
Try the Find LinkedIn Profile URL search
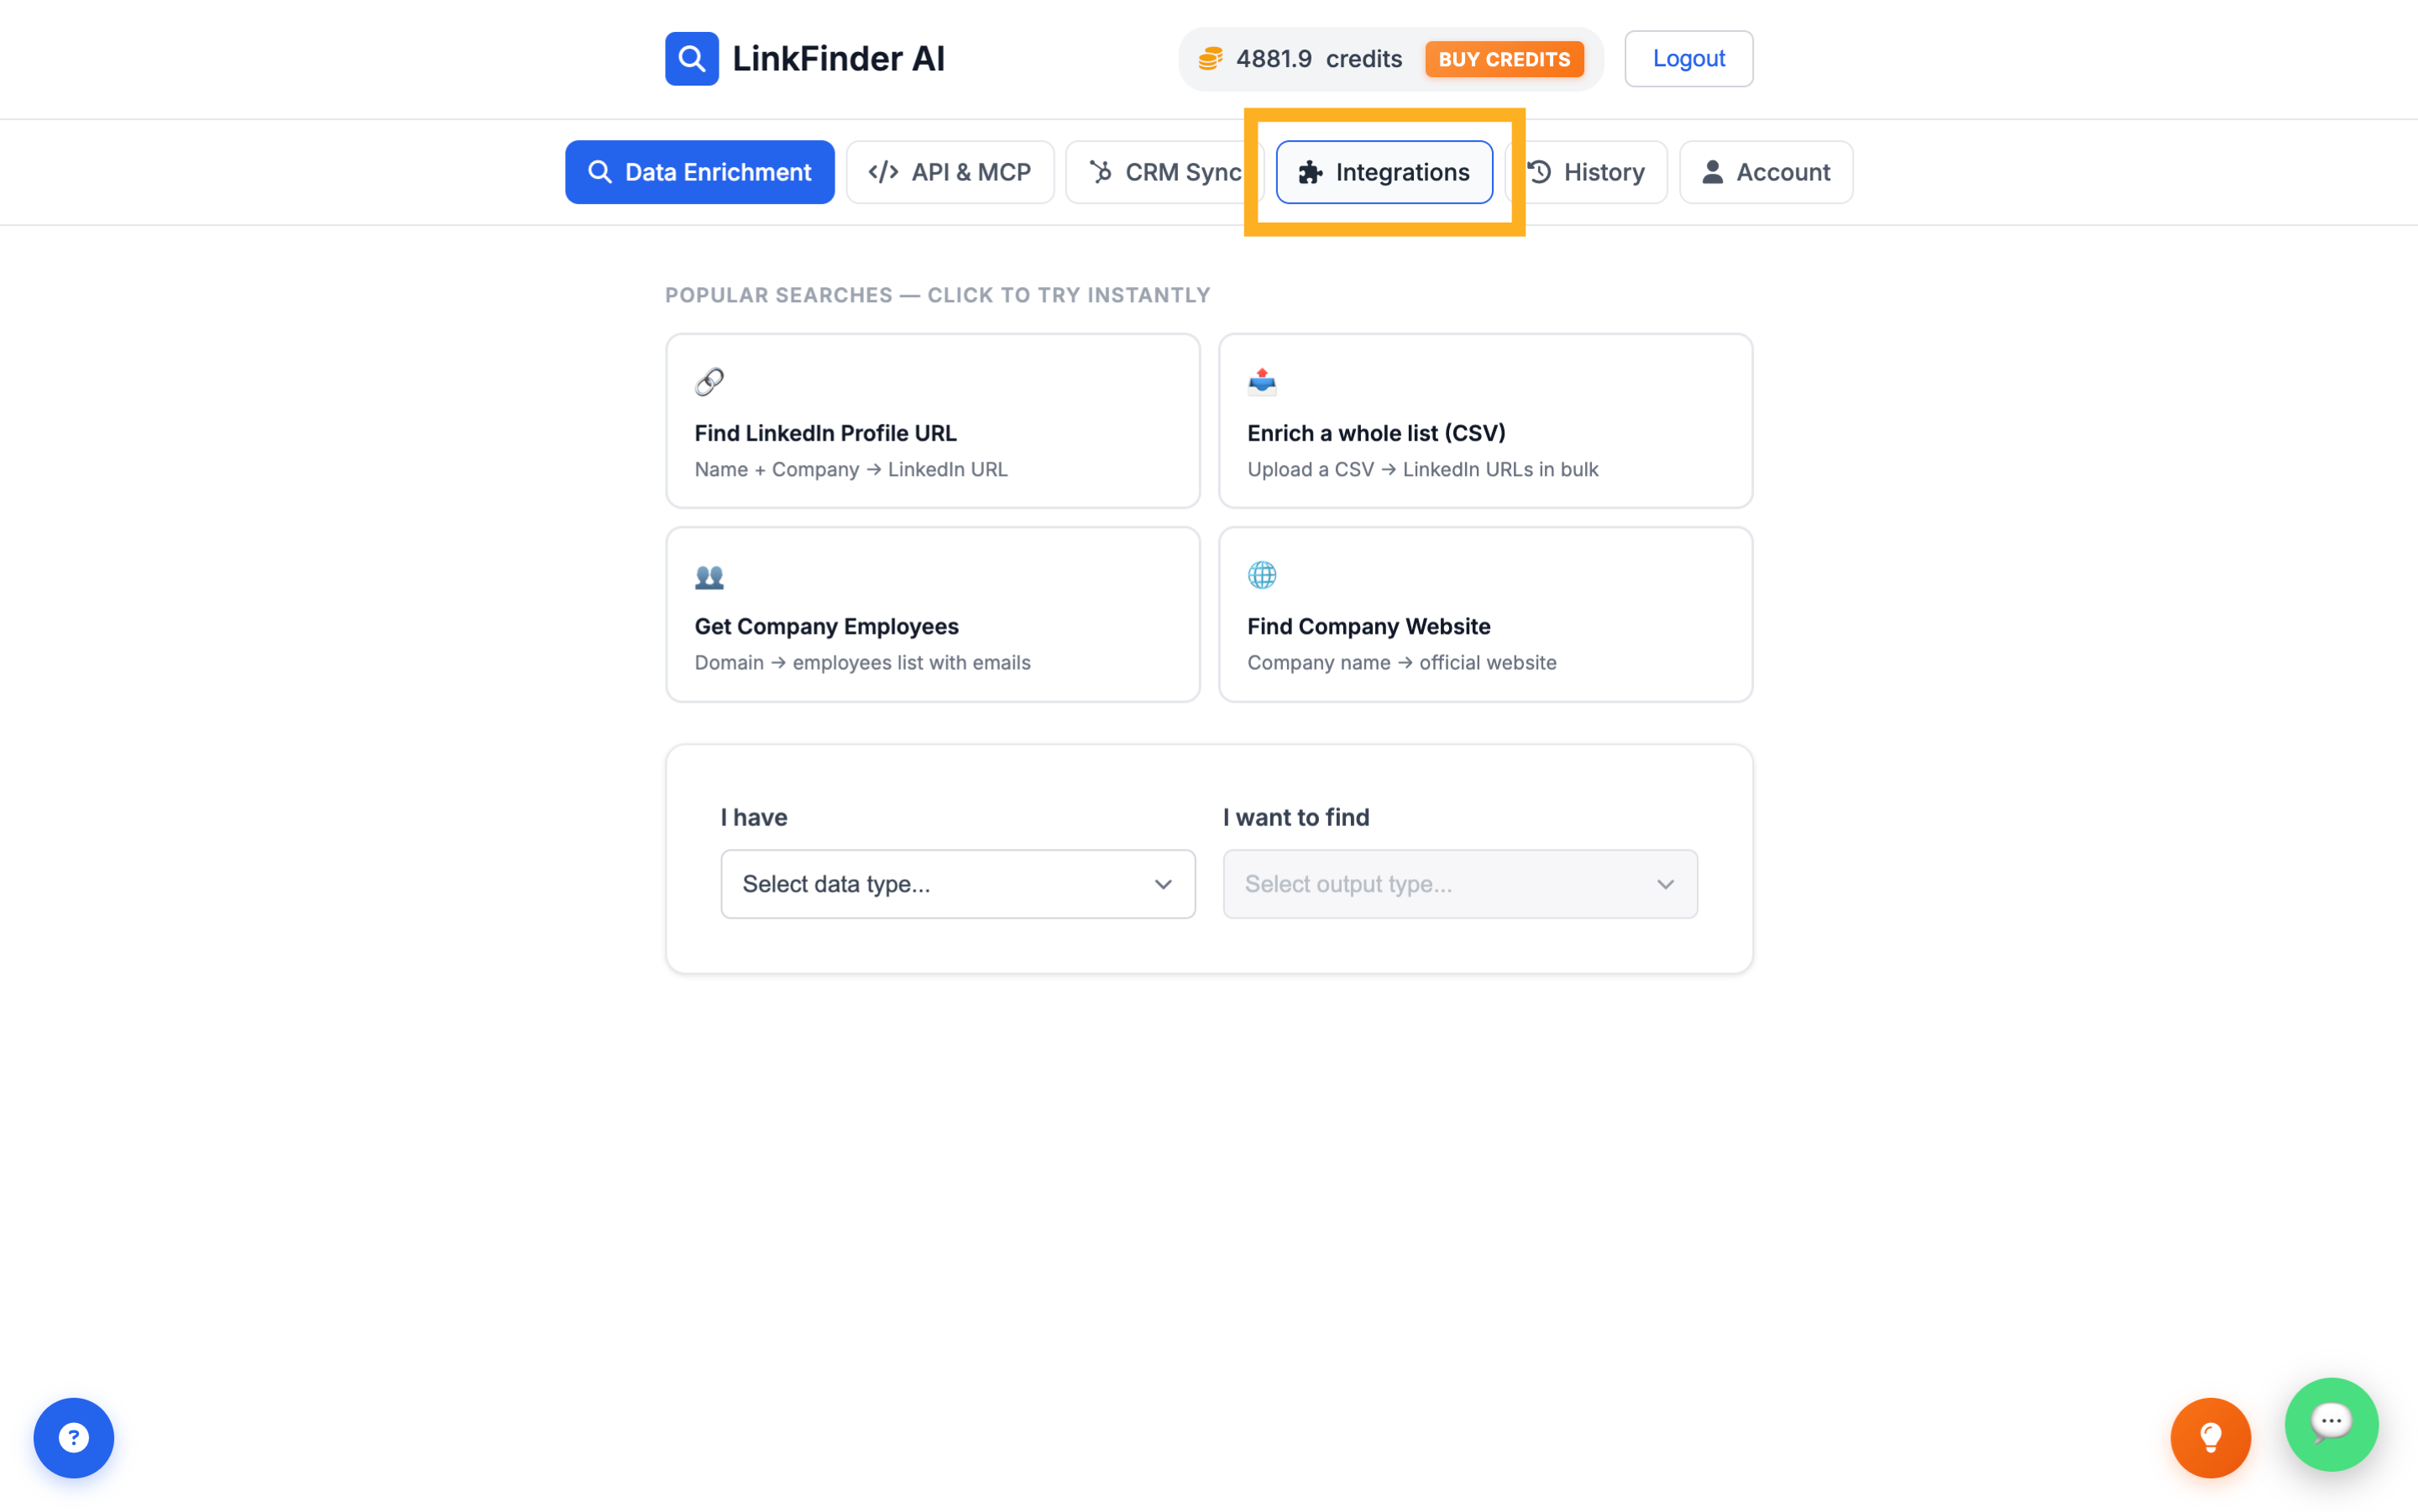point(932,421)
